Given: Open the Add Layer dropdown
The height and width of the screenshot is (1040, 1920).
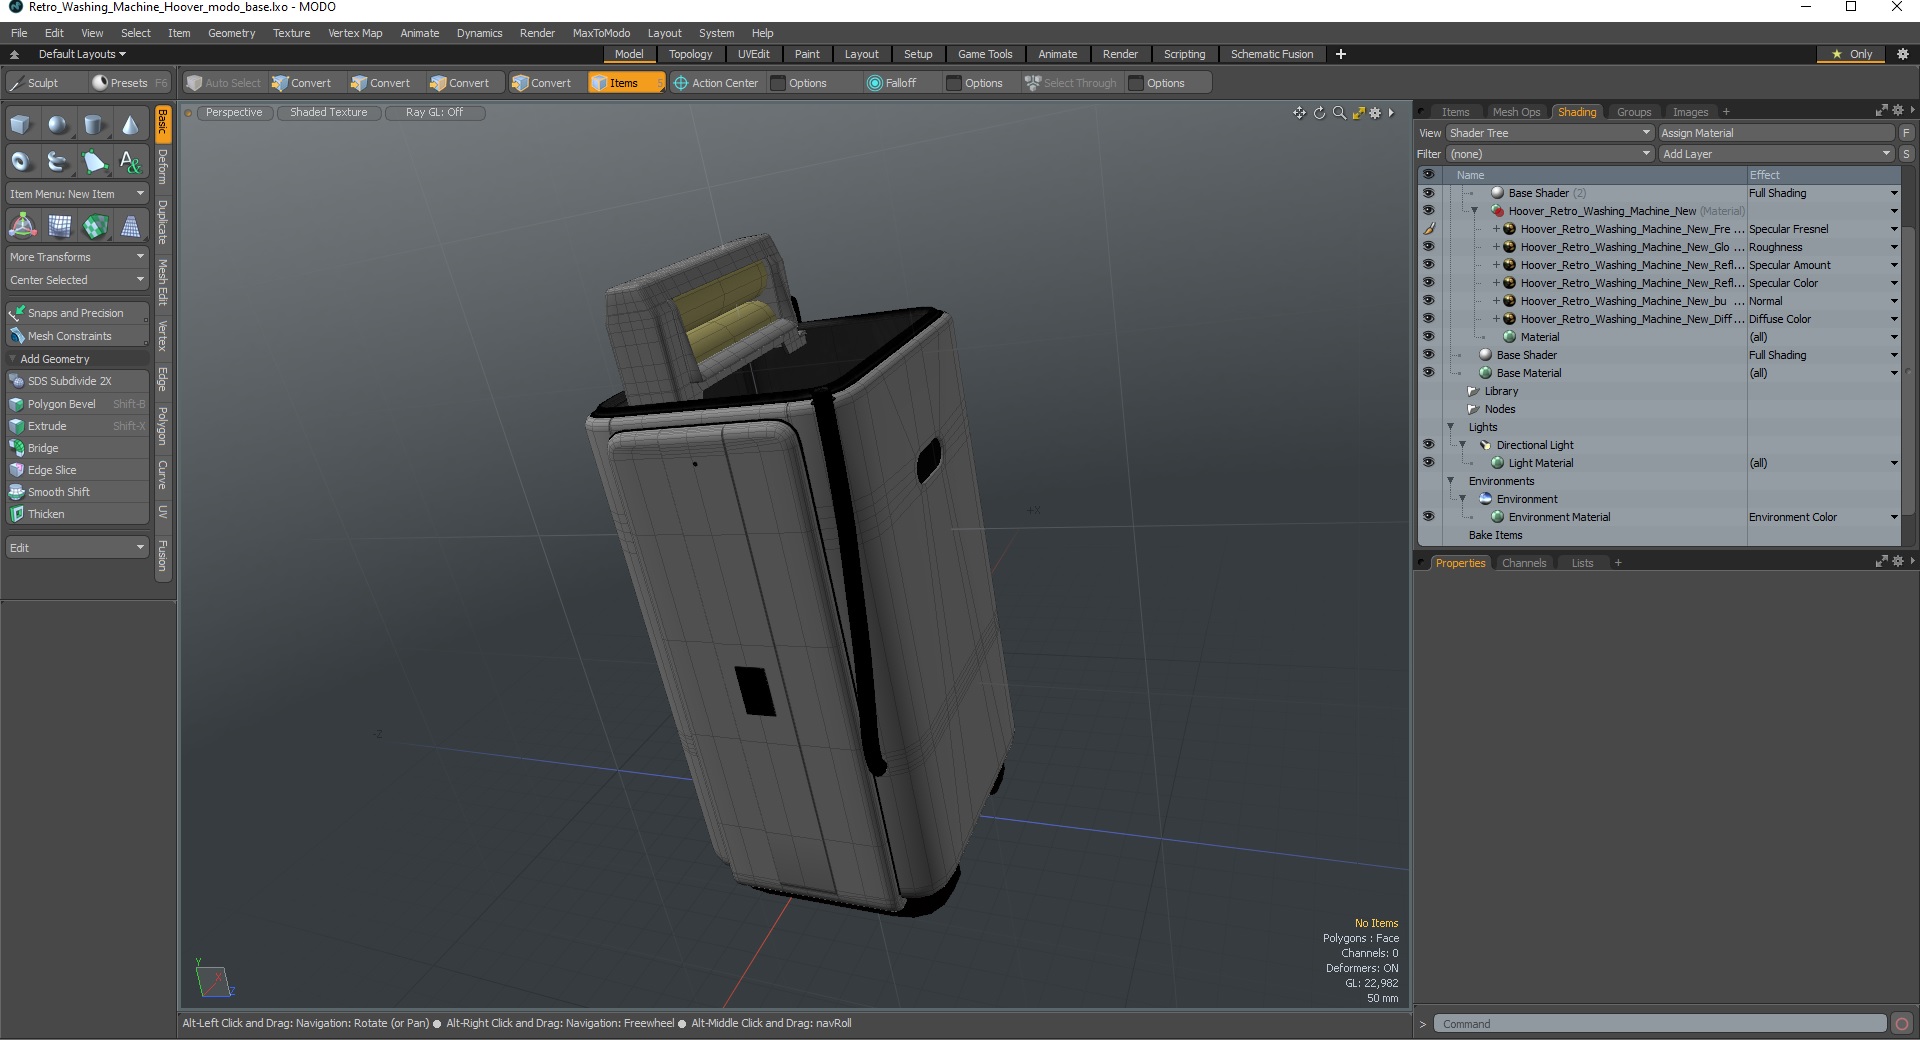Looking at the screenshot, I should tap(1777, 154).
